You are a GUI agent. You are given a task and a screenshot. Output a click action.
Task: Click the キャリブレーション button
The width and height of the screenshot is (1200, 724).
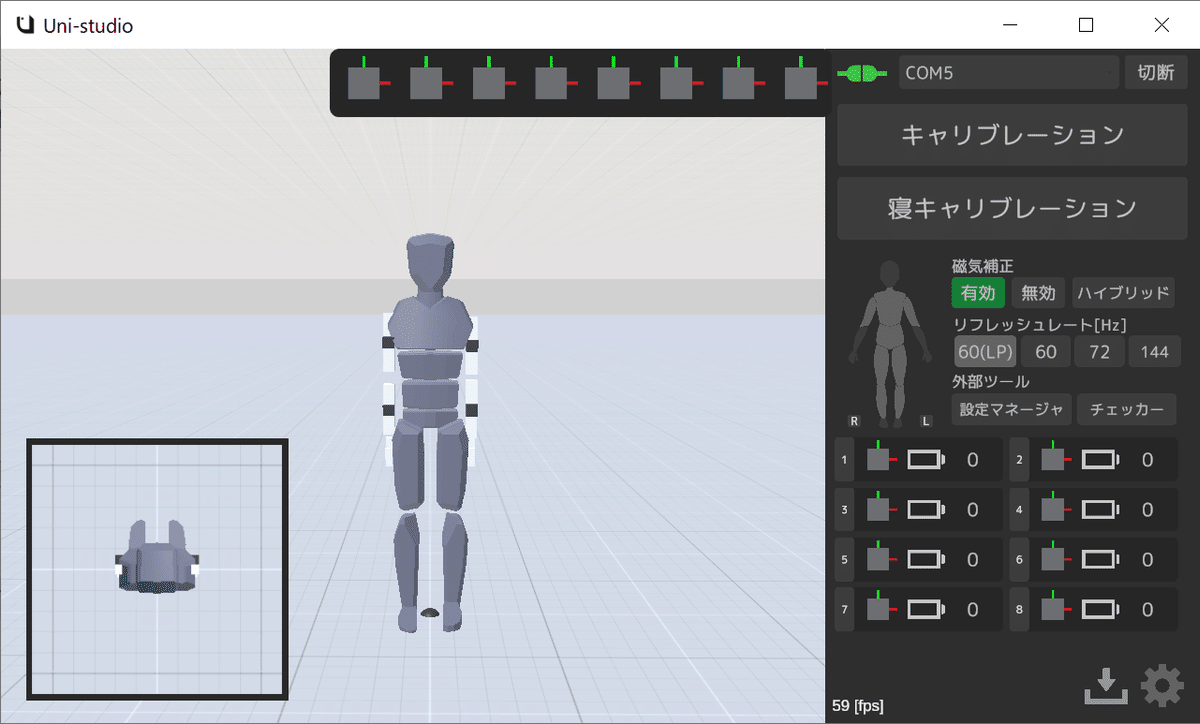[x=1012, y=135]
